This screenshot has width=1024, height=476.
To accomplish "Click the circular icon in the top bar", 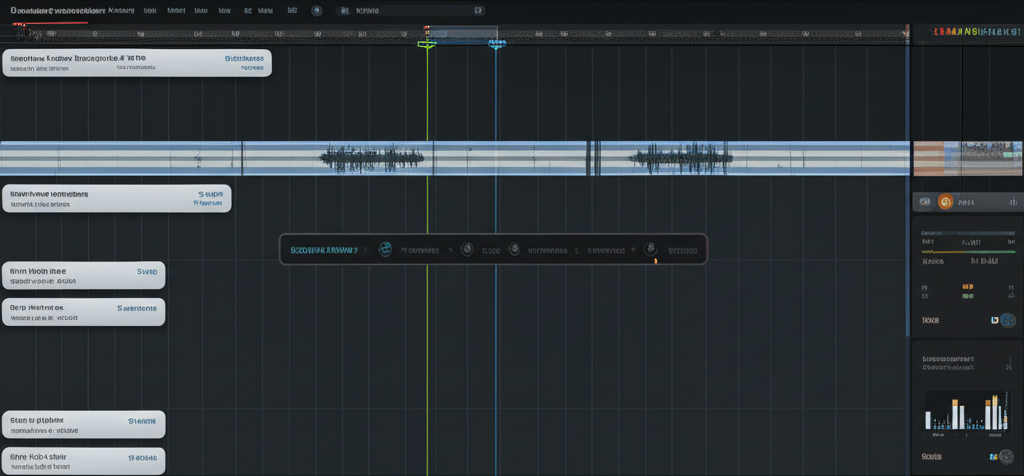I will [x=317, y=10].
